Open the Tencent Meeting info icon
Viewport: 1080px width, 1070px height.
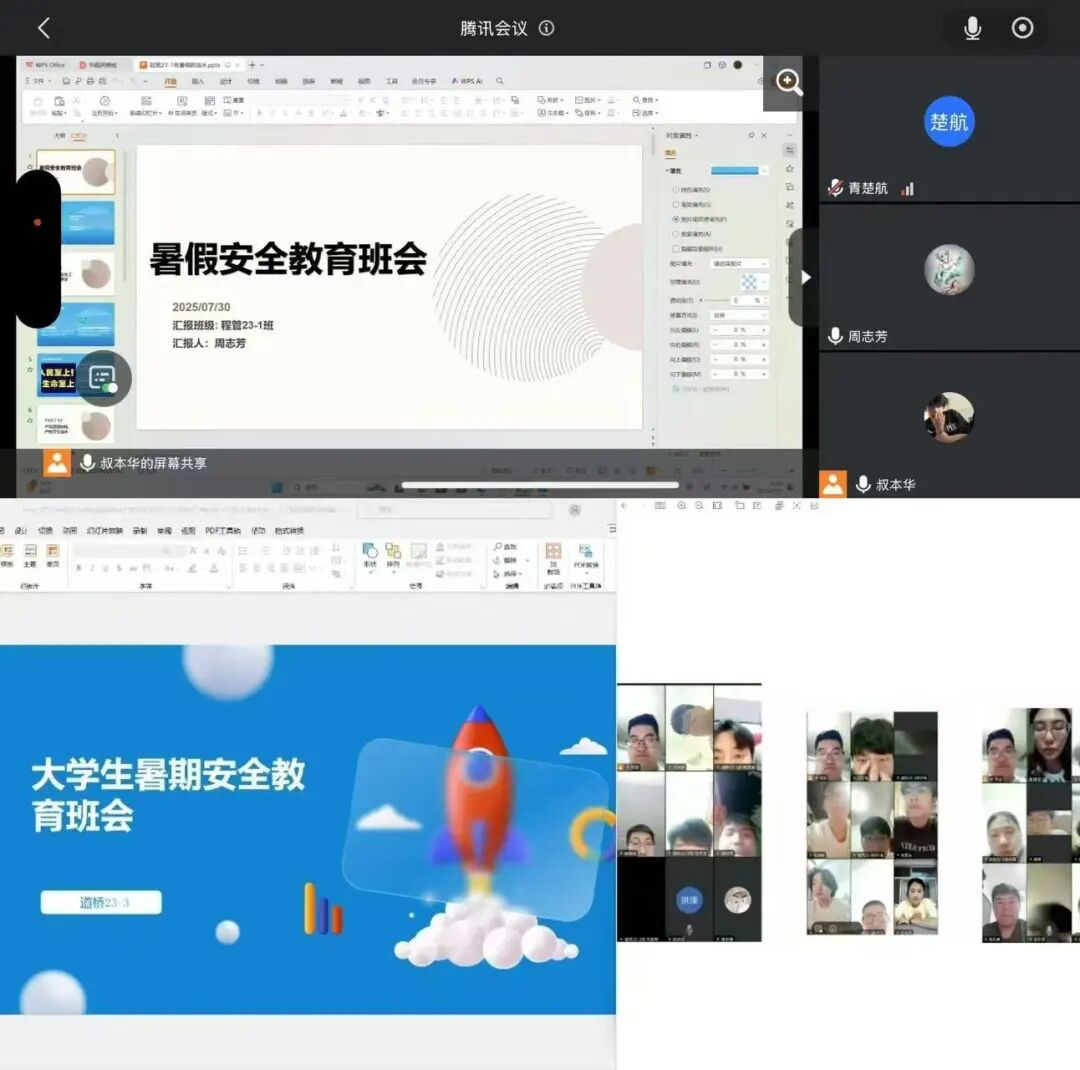[x=546, y=28]
